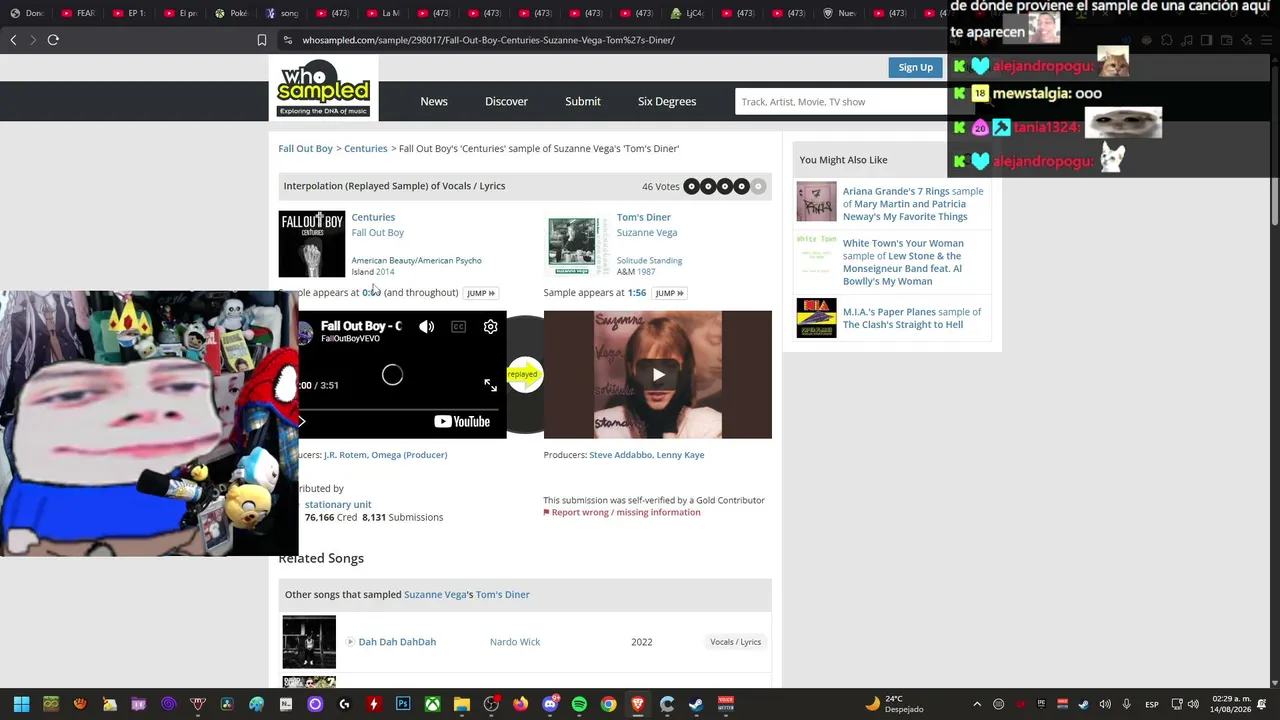Image resolution: width=1280 pixels, height=720 pixels.
Task: Open the video on YouTube via logo
Action: click(x=462, y=421)
